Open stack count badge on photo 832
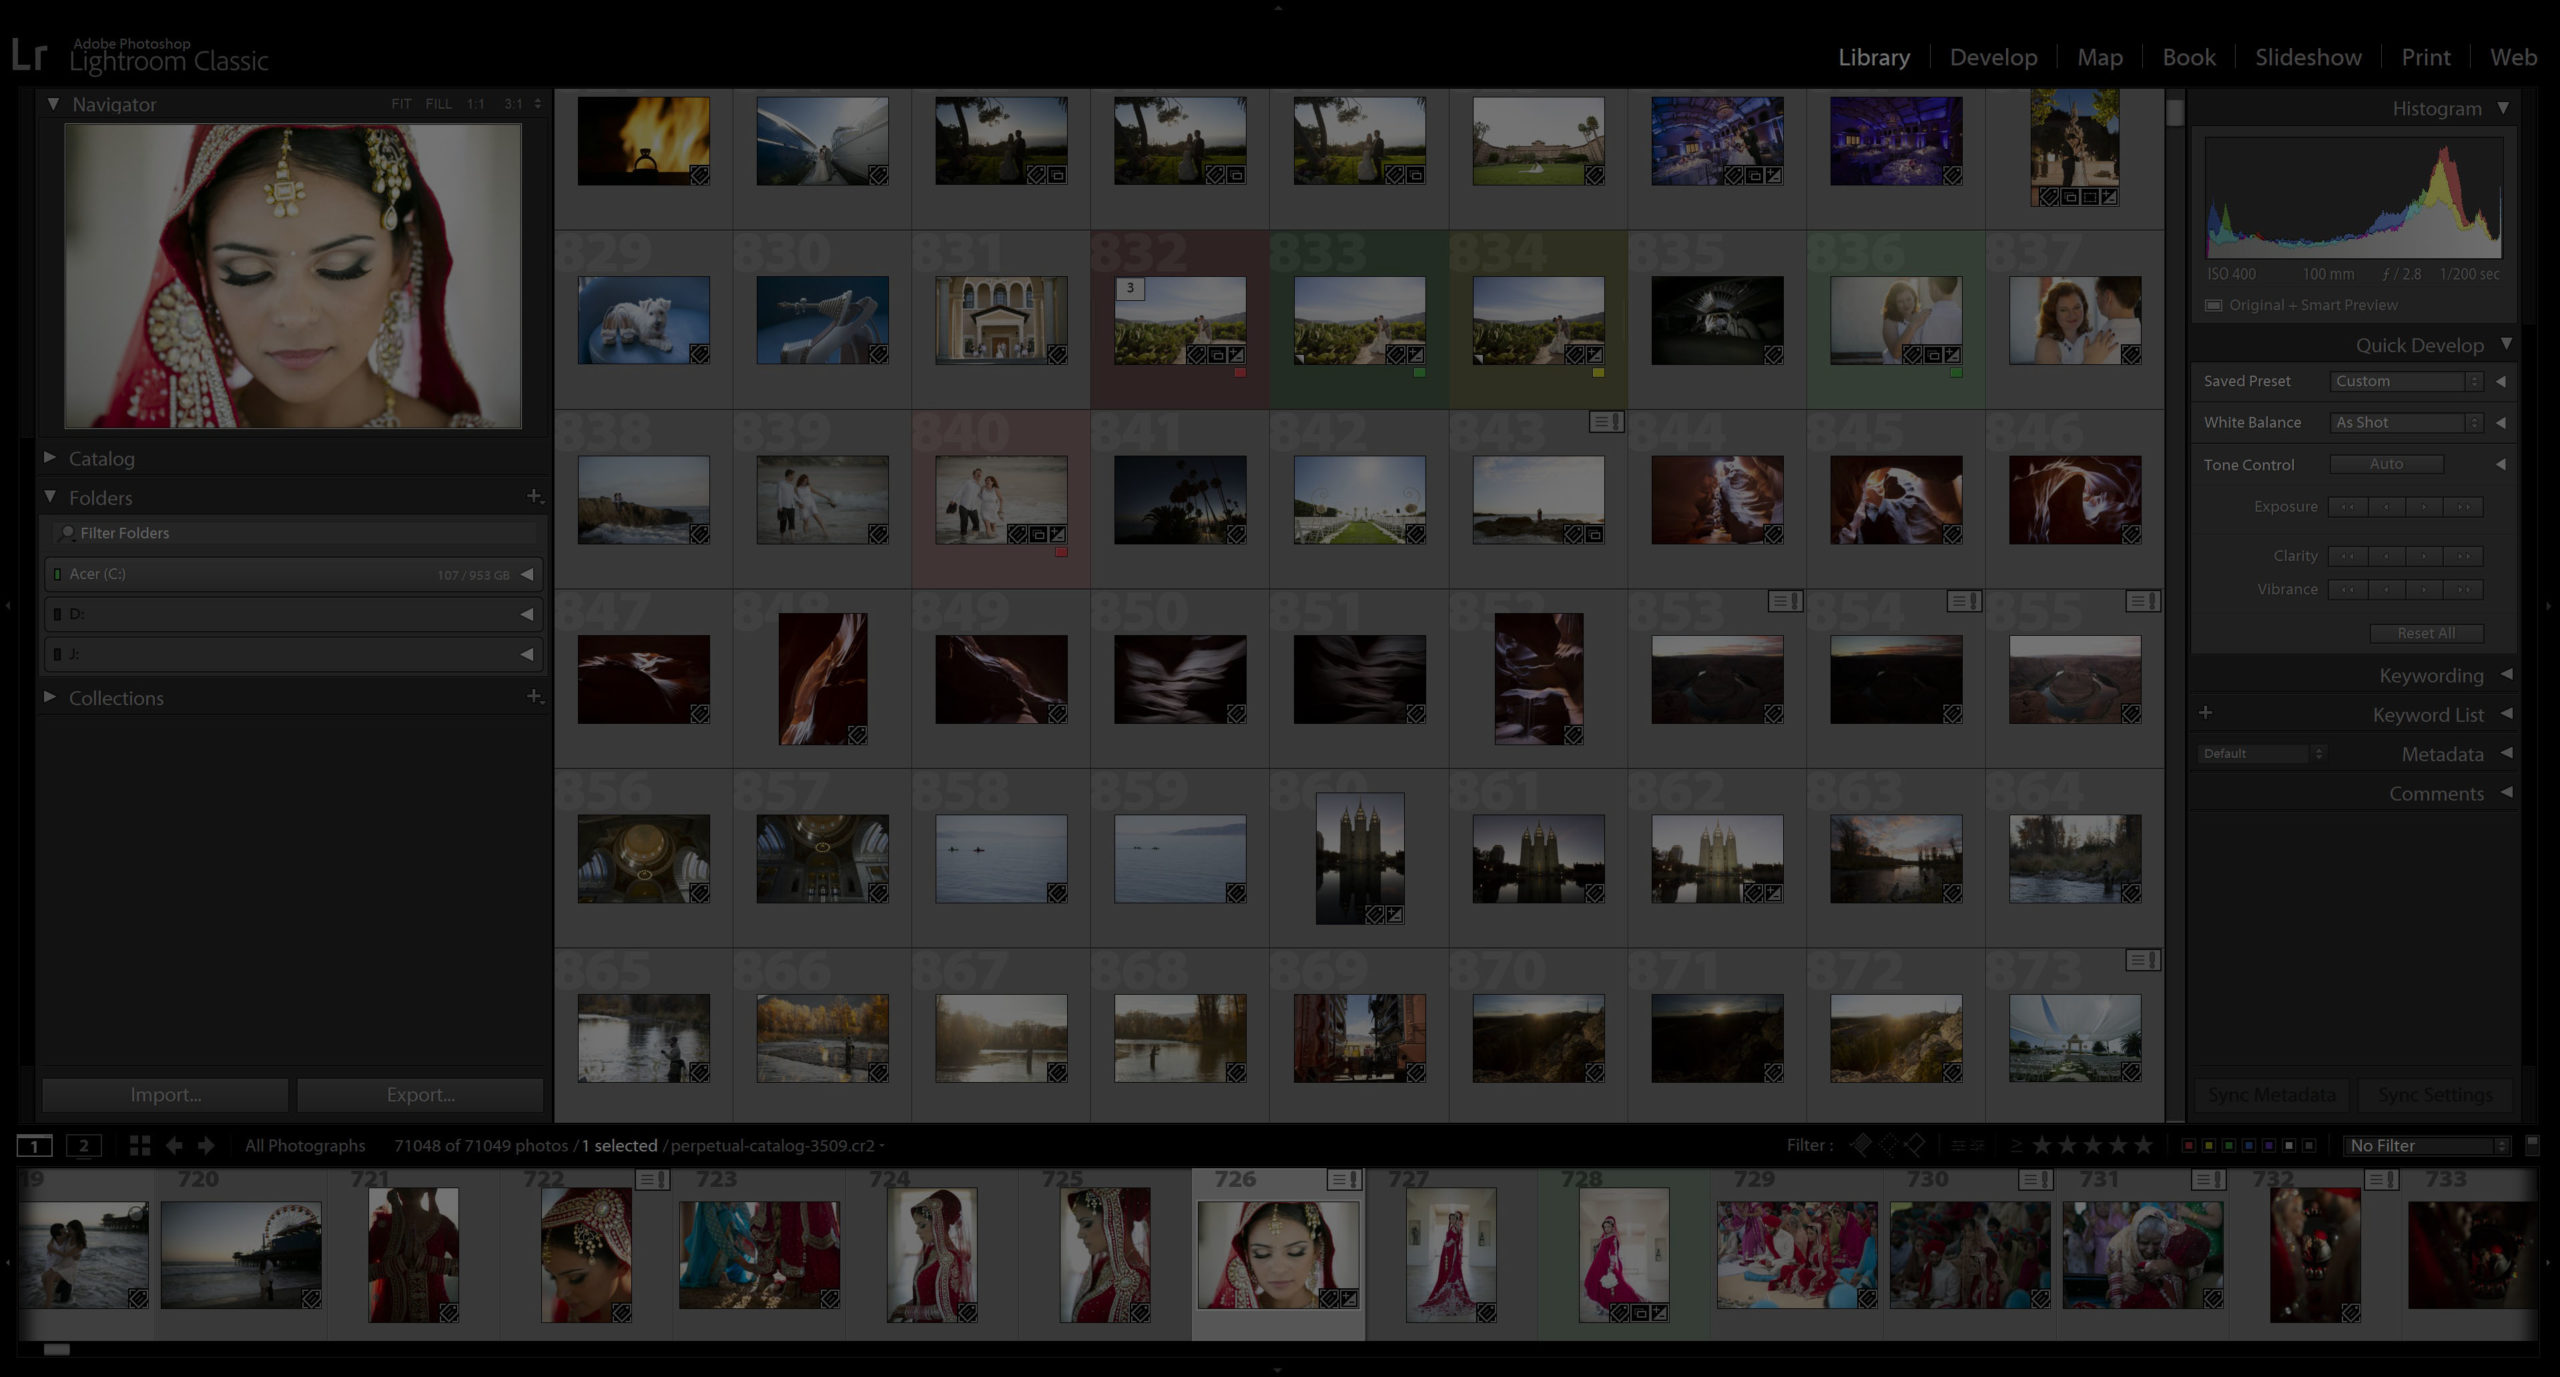Screen dimensions: 2560x1377 click(1130, 288)
